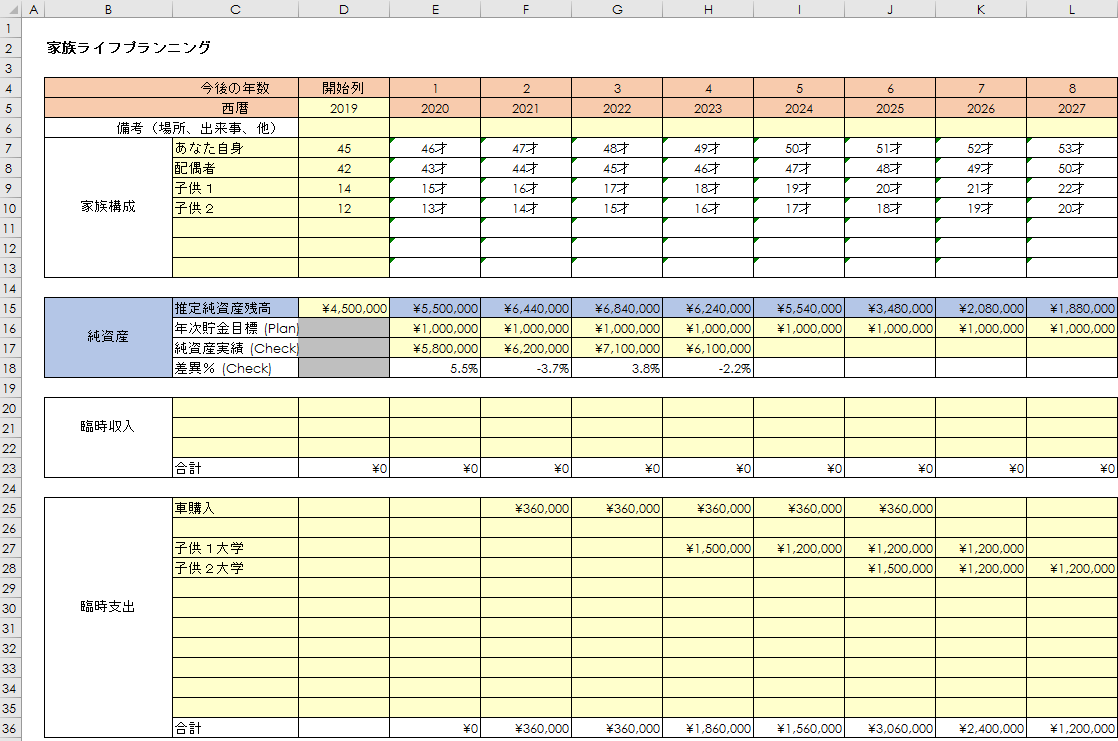Select the 家族構成 merged cell
This screenshot has width=1118, height=741.
(108, 207)
